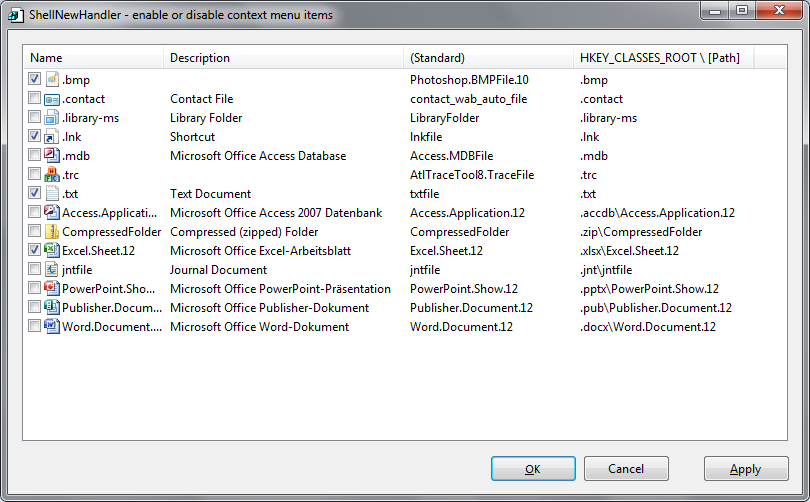This screenshot has width=810, height=502.
Task: Click the HKEY_CLASSES_ROOT path column header
Action: click(x=663, y=58)
